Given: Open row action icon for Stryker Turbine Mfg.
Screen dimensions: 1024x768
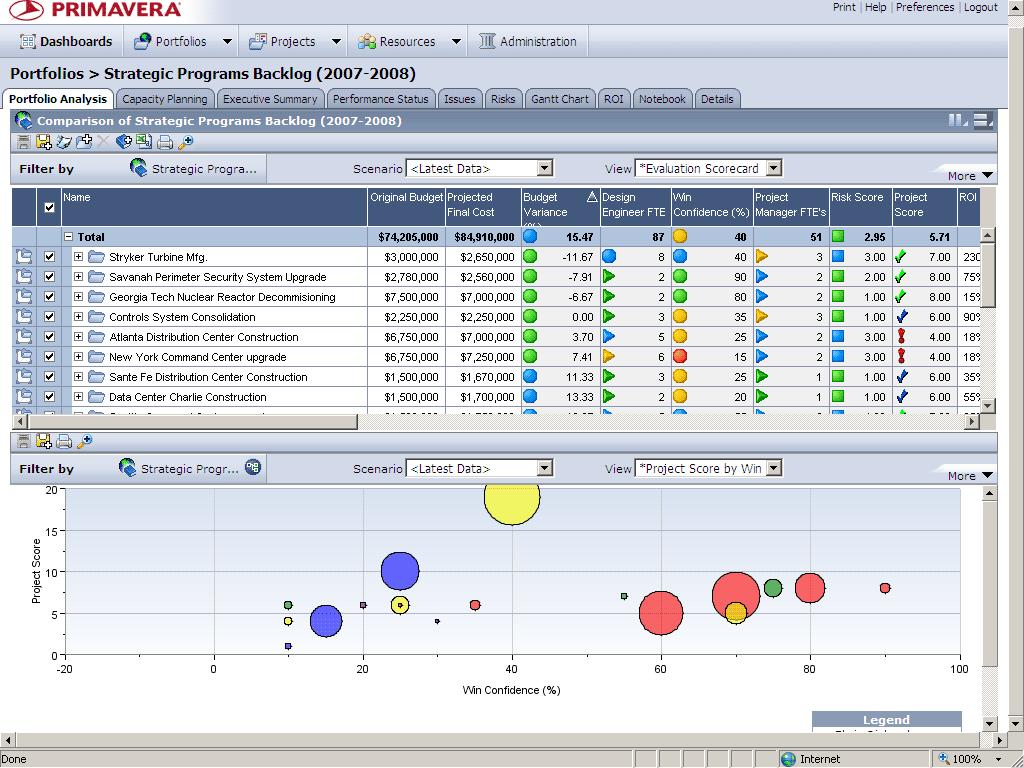Looking at the screenshot, I should pos(24,257).
